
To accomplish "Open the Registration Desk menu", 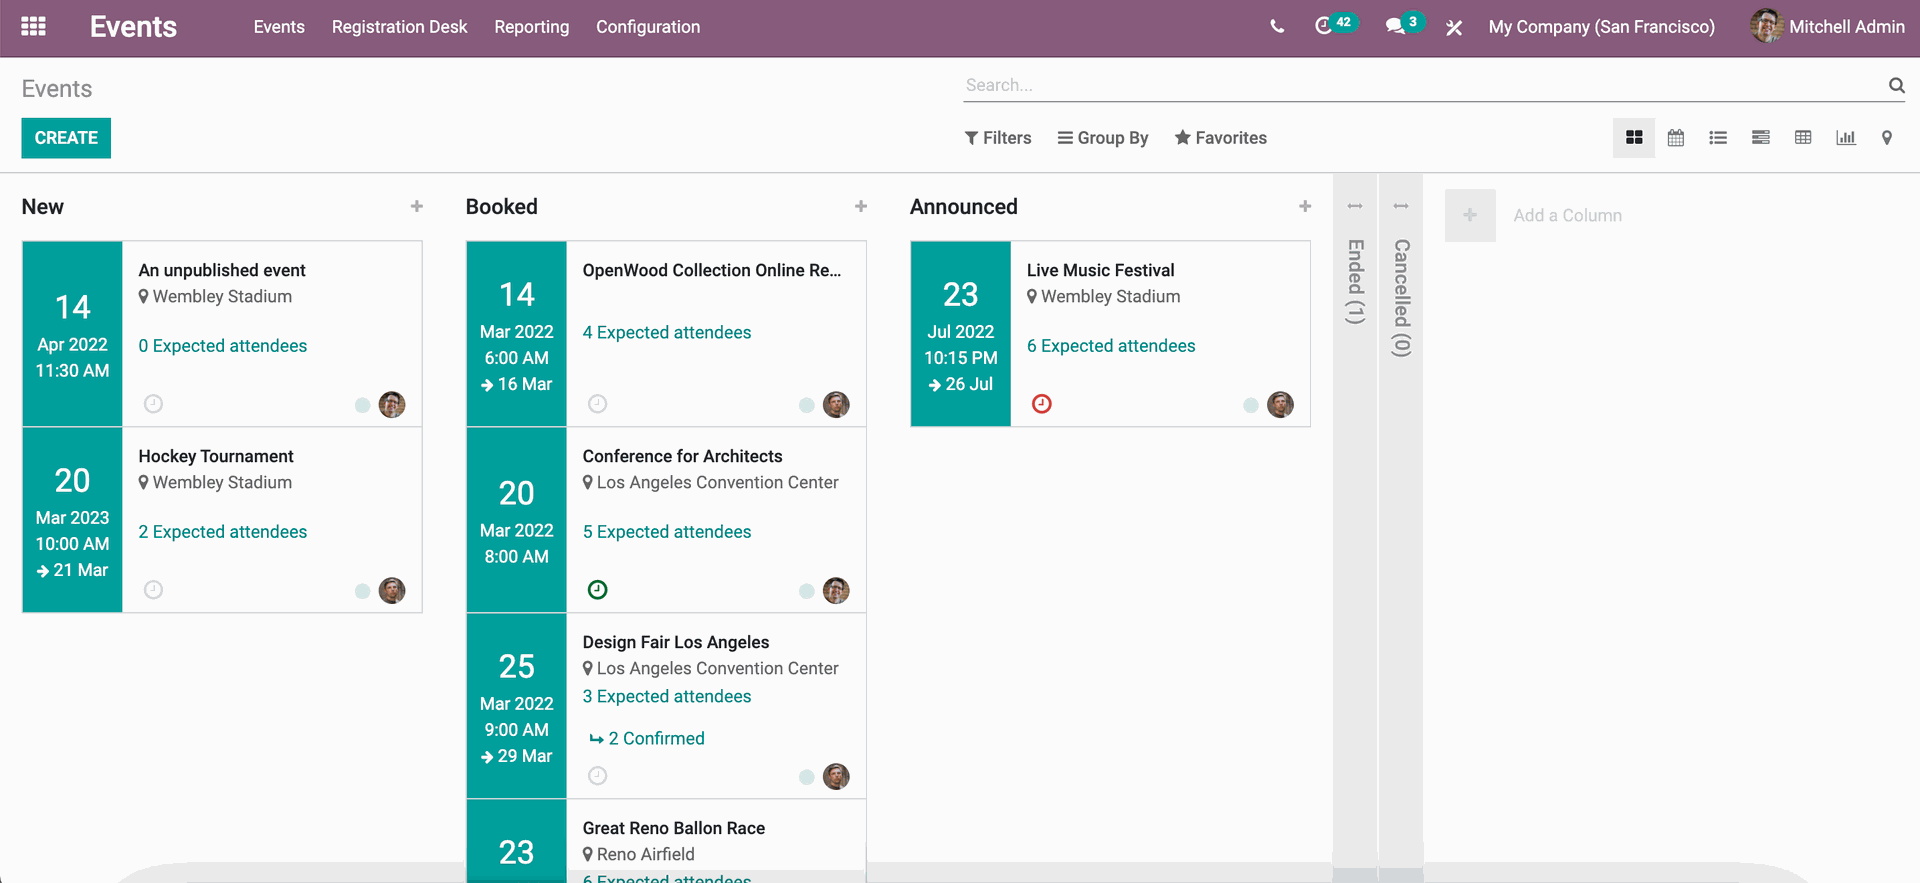I will [399, 27].
